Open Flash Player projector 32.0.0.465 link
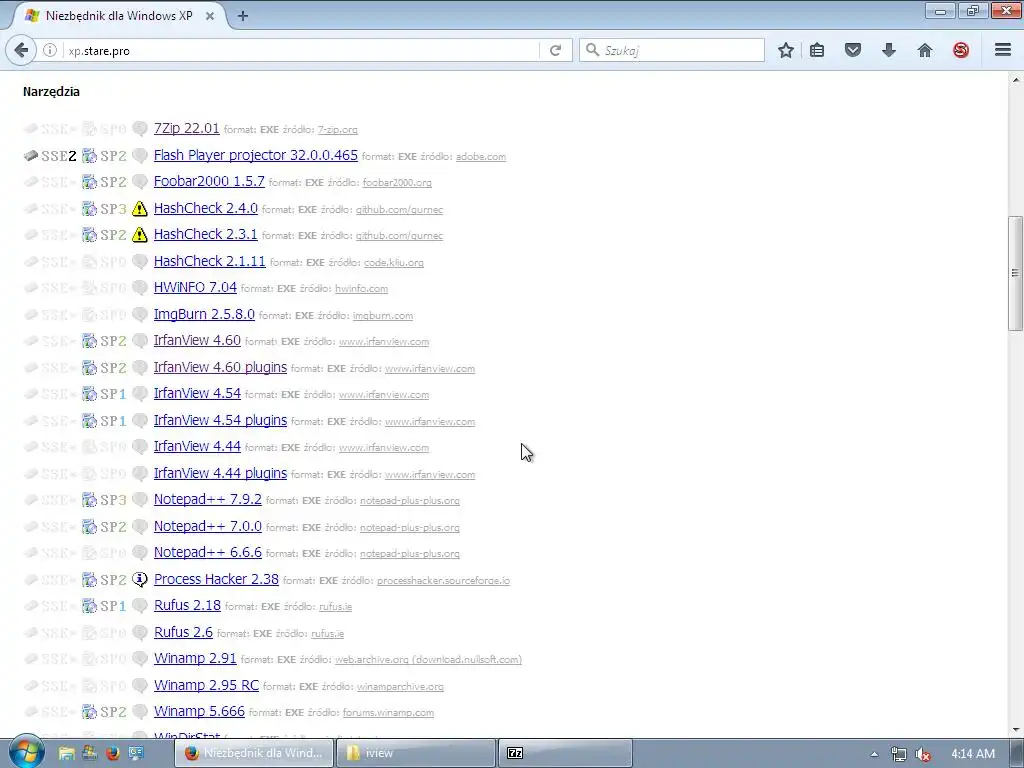The image size is (1024, 768). click(255, 155)
